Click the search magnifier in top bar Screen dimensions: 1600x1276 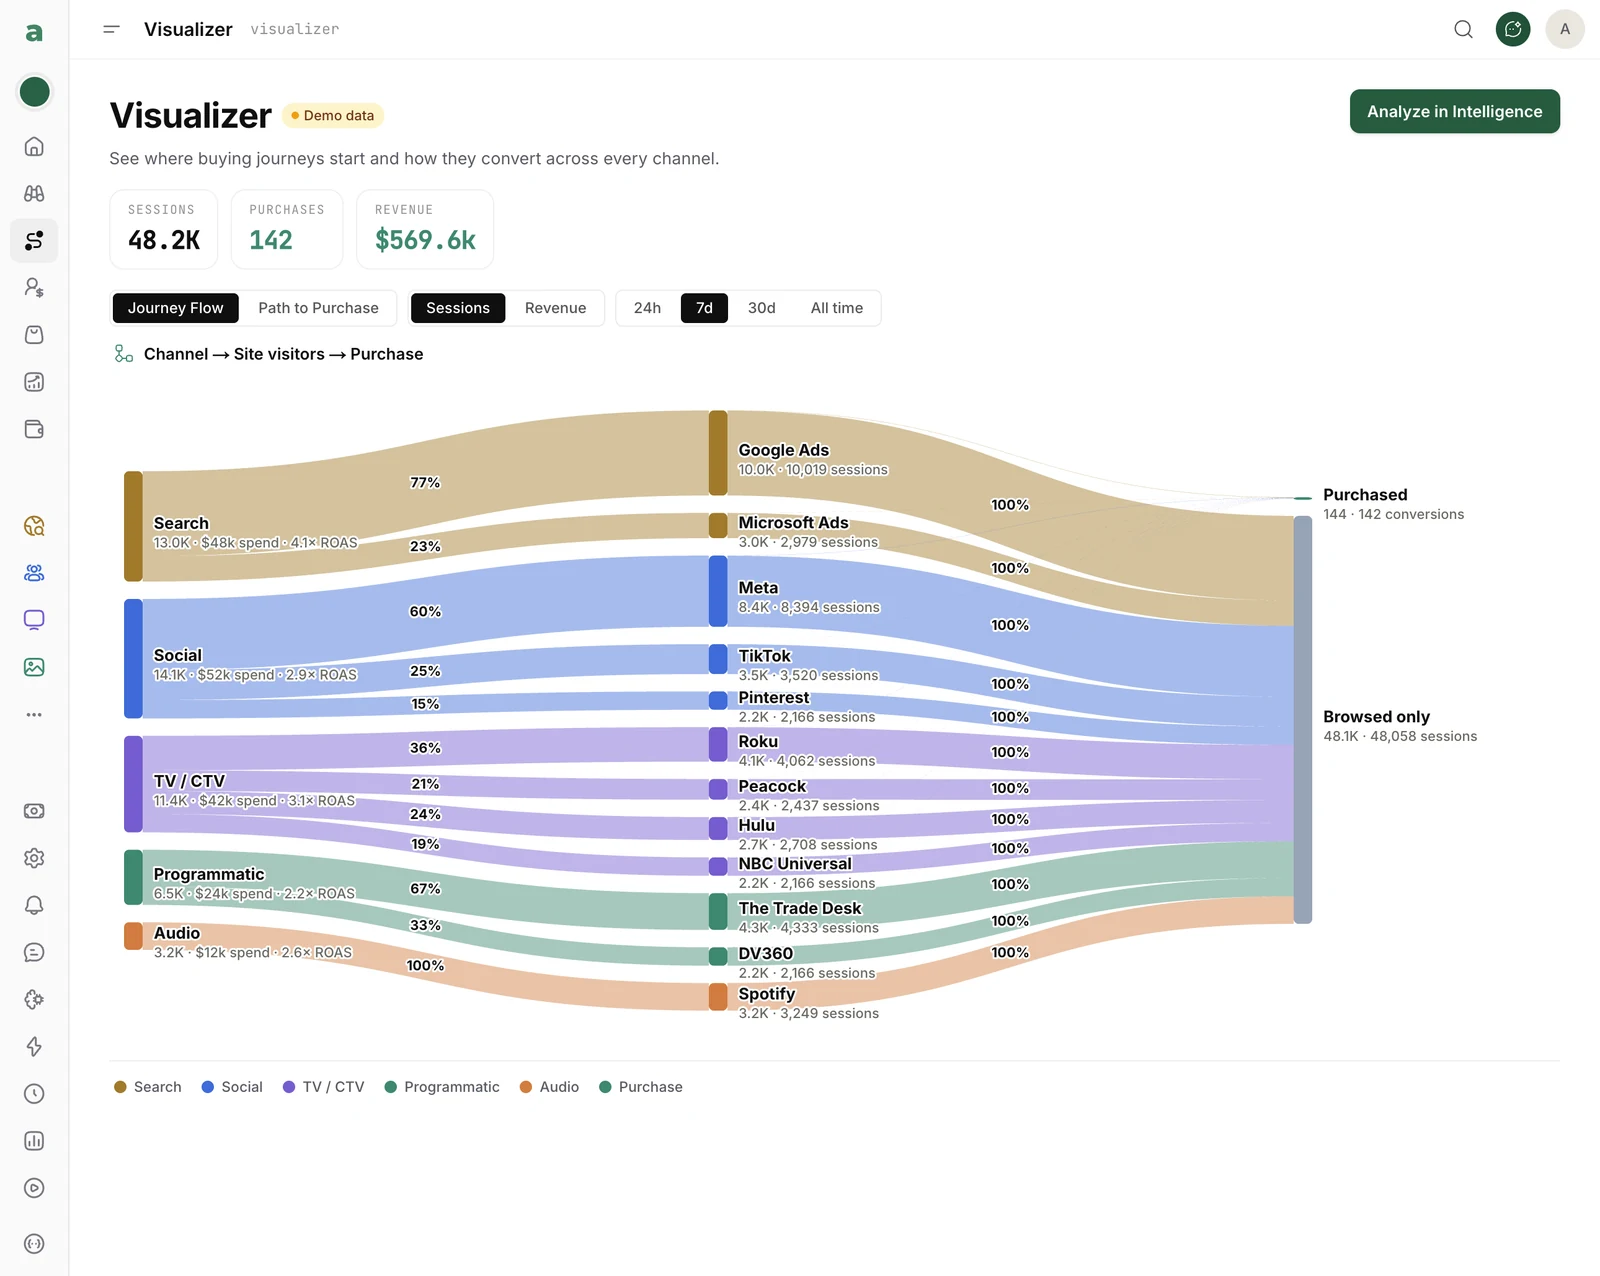(x=1463, y=29)
